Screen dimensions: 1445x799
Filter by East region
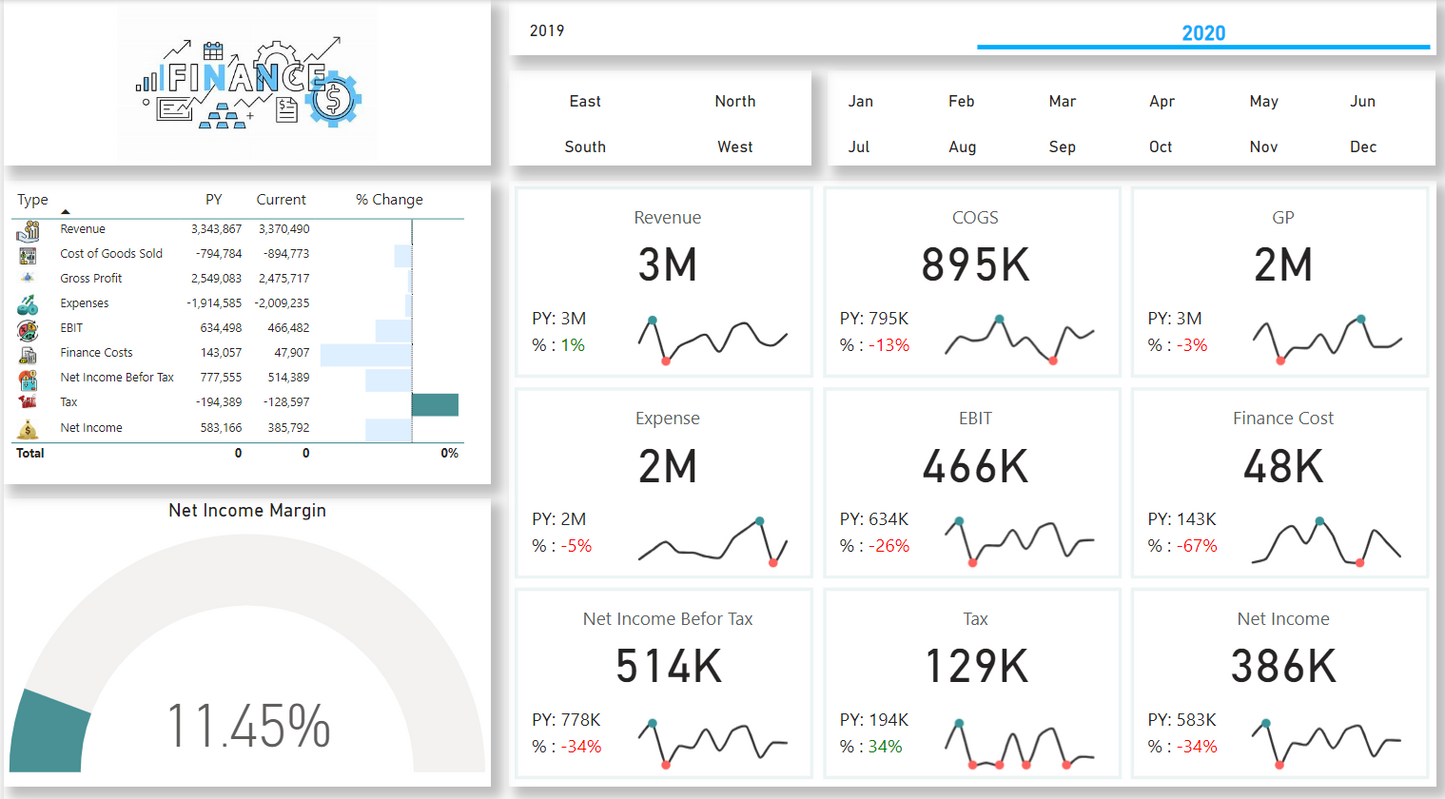tap(585, 101)
